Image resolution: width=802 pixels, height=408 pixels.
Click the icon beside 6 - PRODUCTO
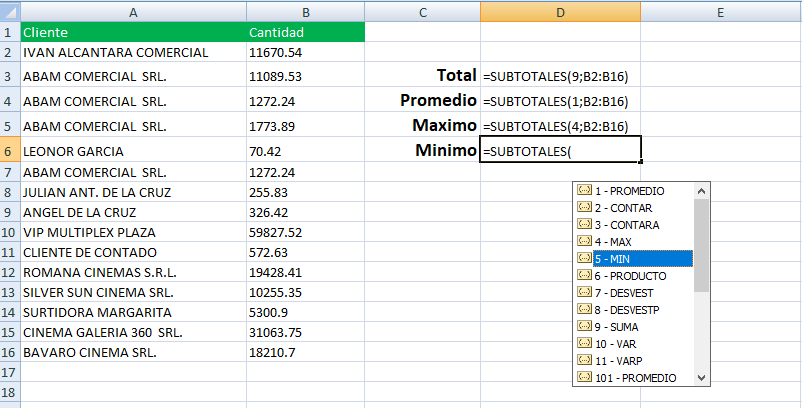pyautogui.click(x=584, y=276)
